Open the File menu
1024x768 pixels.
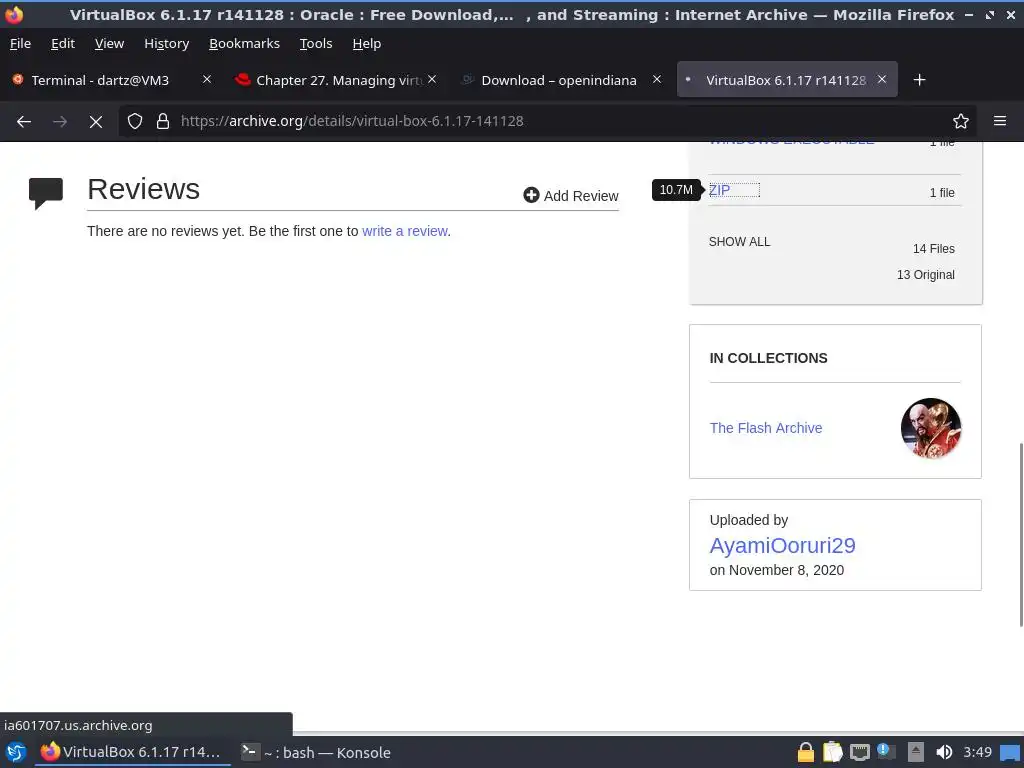(20, 44)
